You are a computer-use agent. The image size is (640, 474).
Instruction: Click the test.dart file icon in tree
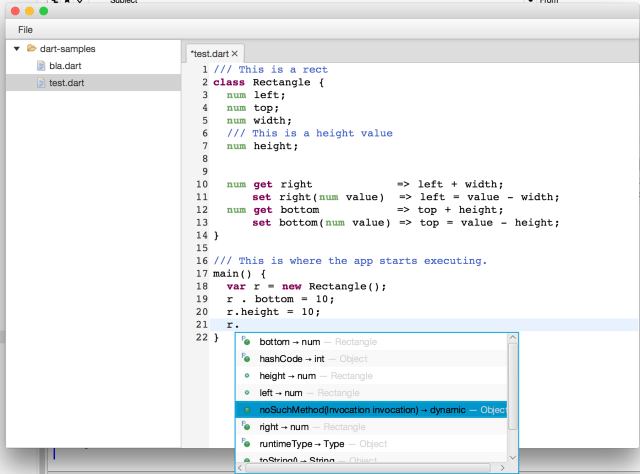(41, 83)
